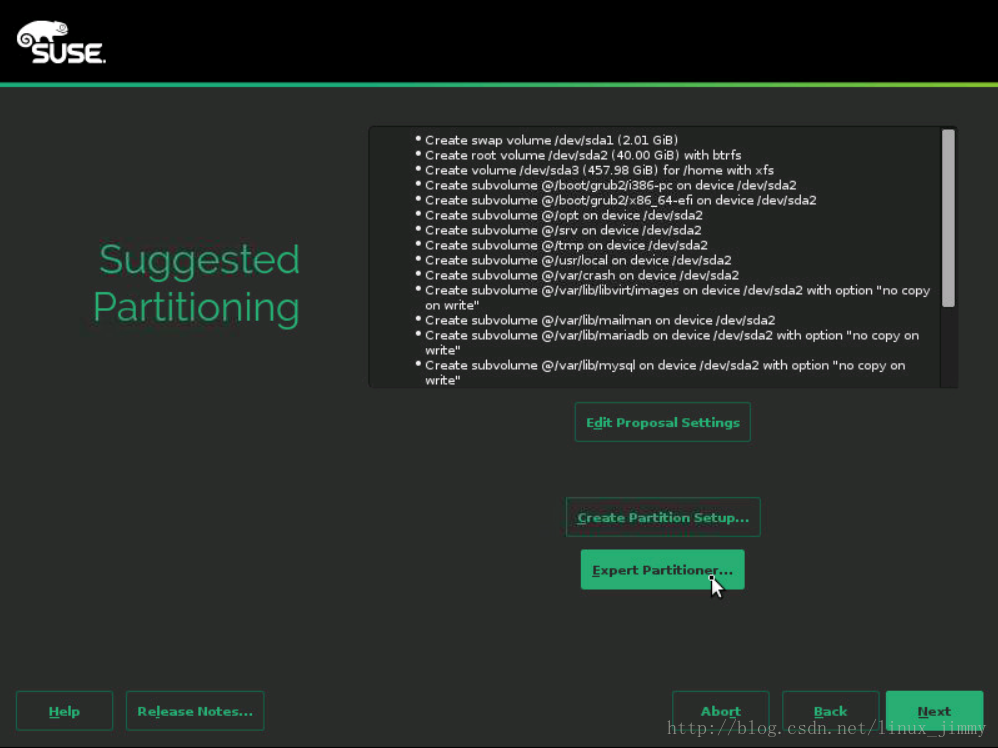Select line 'Create volume /dev/sda3 (457.98 GiB) for /home with xfs'
Screen dimensions: 998x748
click(x=600, y=170)
